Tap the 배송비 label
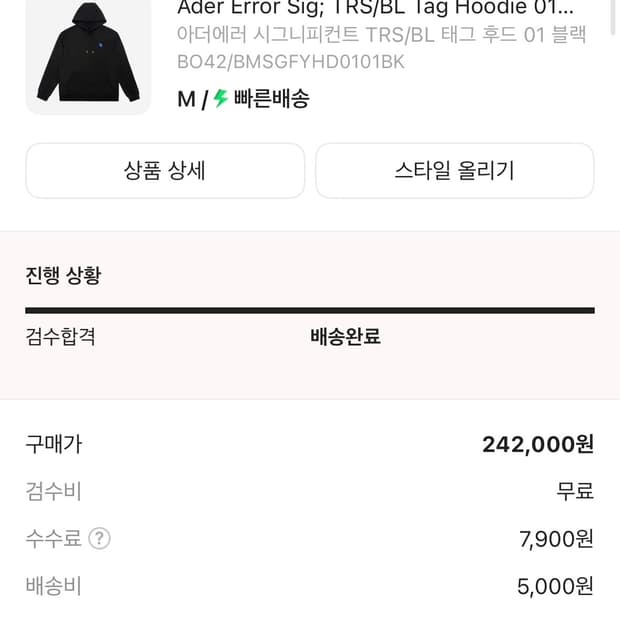The image size is (620, 620). [53, 586]
